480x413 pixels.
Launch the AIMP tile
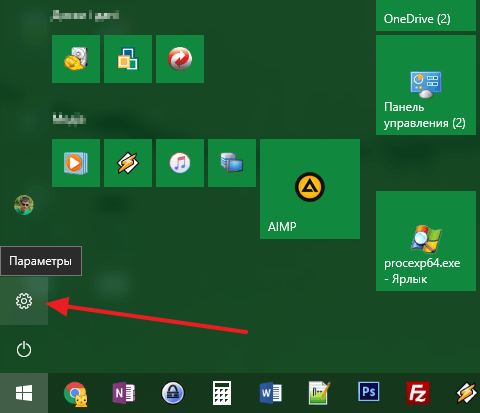[x=310, y=189]
